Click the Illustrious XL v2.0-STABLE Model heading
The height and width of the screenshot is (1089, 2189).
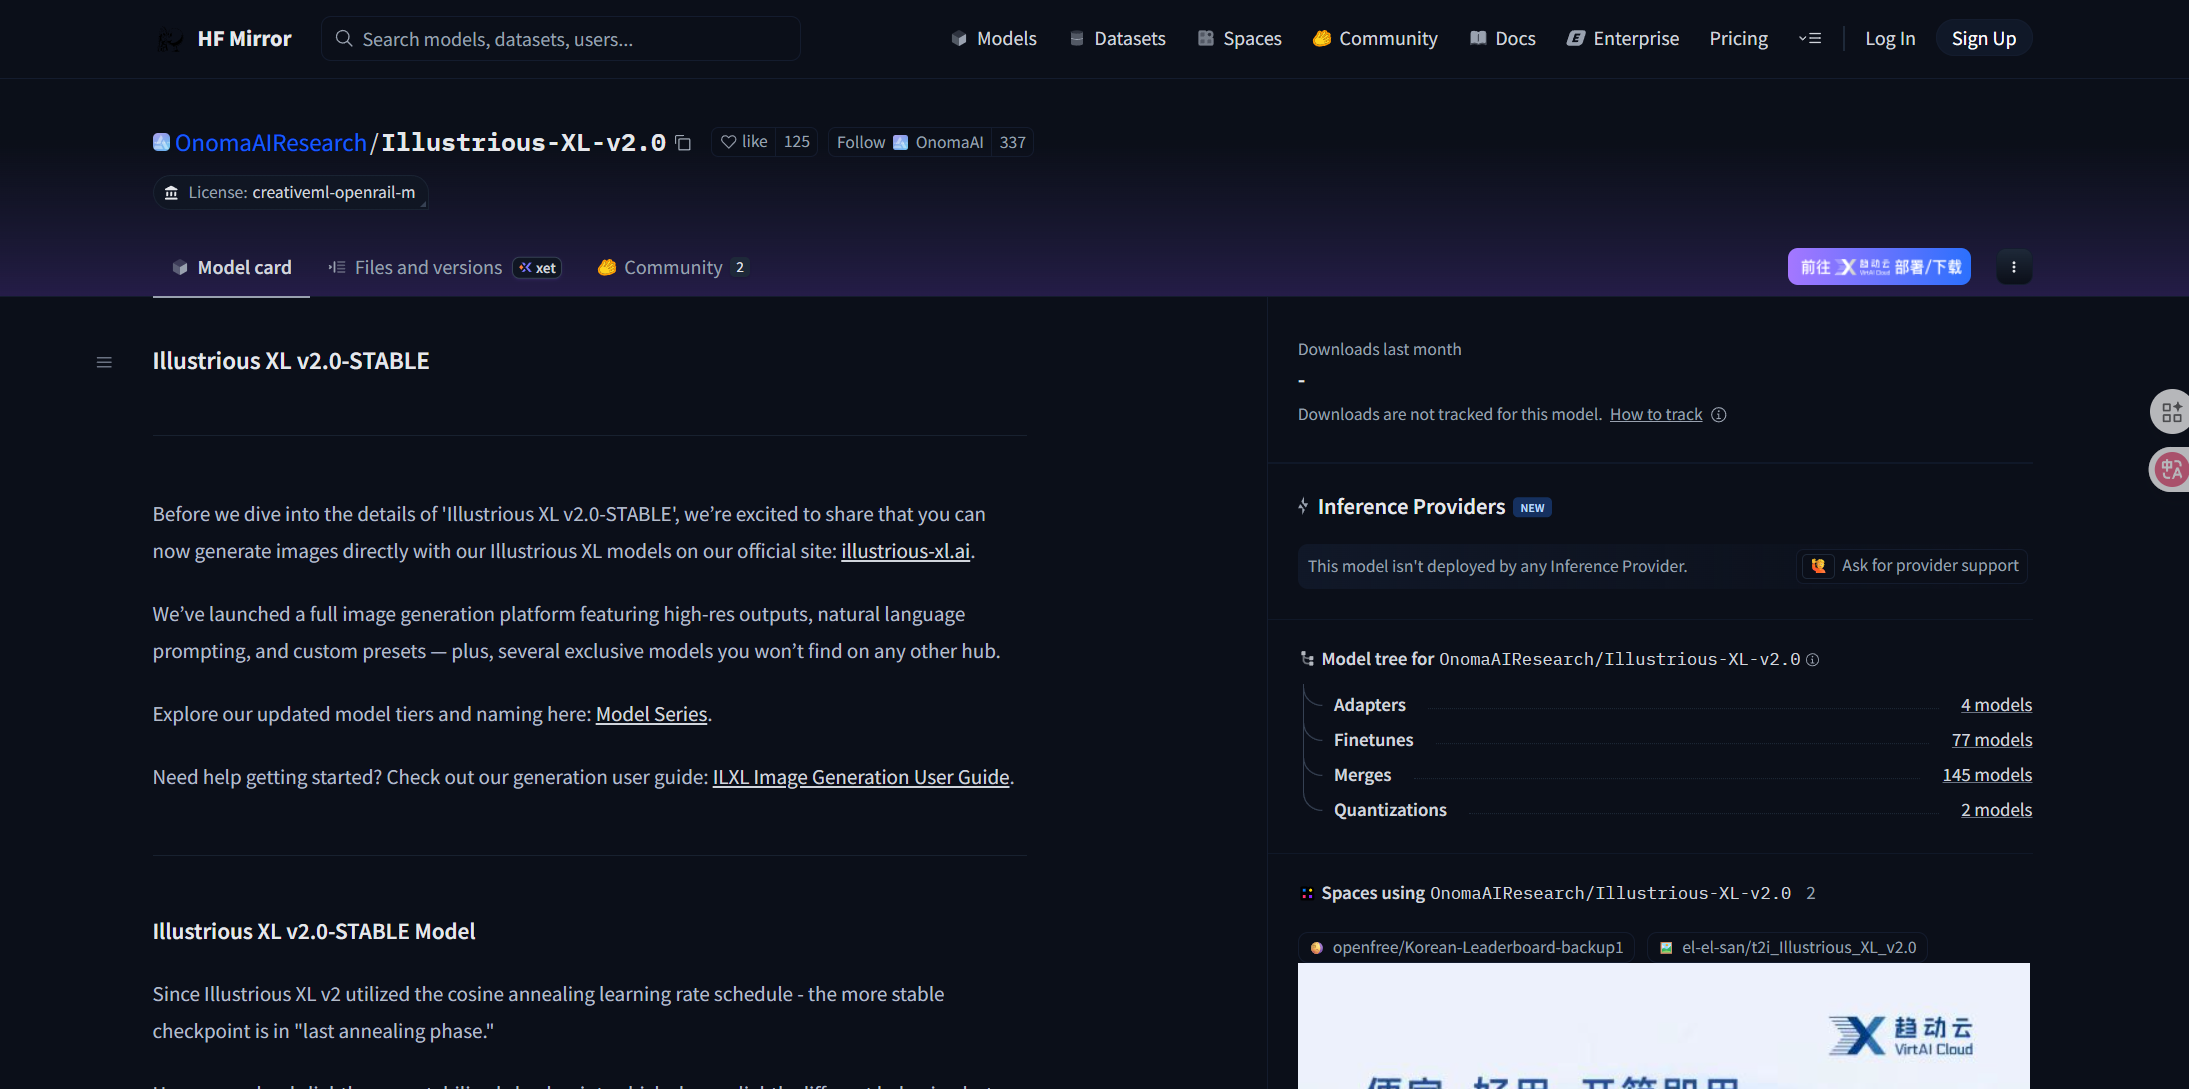[314, 932]
